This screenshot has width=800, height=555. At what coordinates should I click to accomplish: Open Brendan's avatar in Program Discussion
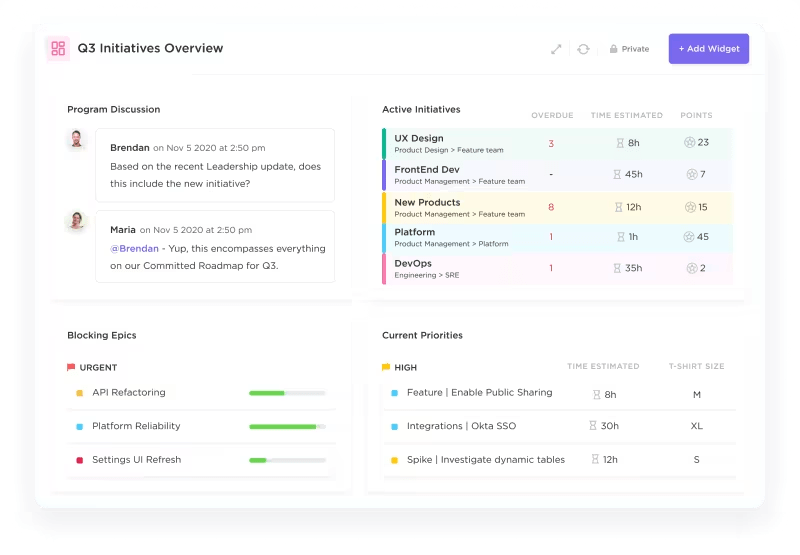pos(77,139)
